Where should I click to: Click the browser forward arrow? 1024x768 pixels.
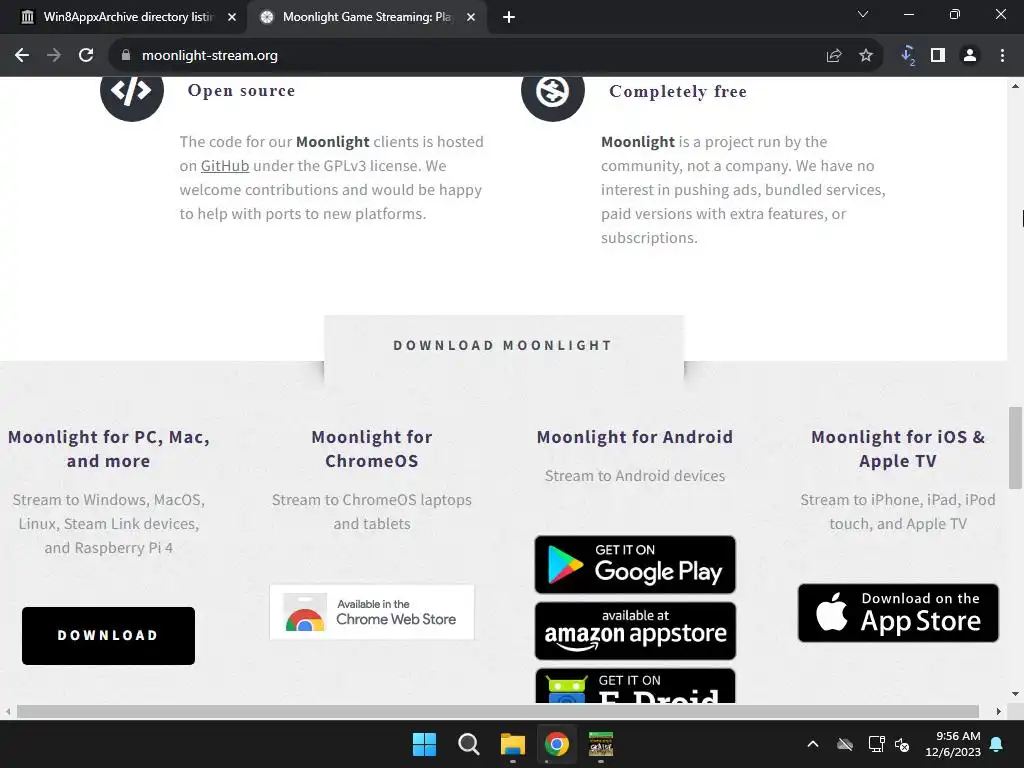pos(54,56)
